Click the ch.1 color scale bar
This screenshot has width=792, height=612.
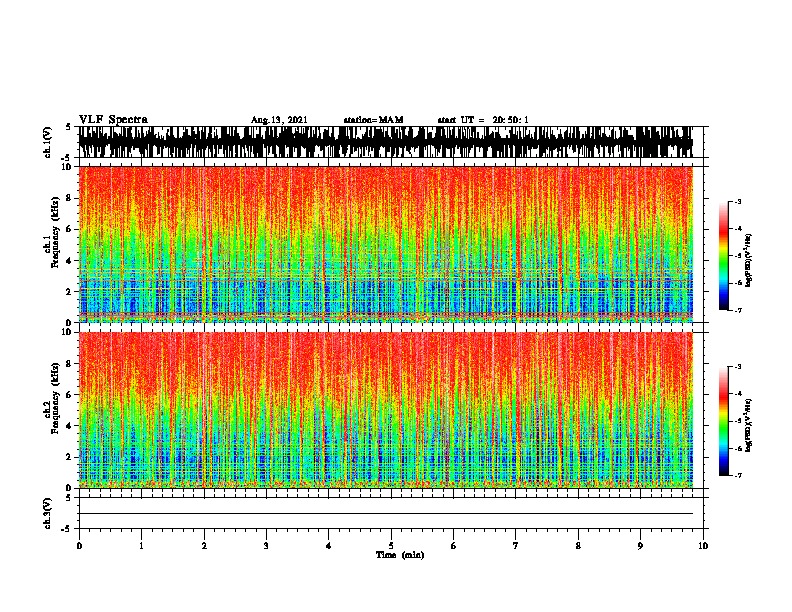[724, 256]
